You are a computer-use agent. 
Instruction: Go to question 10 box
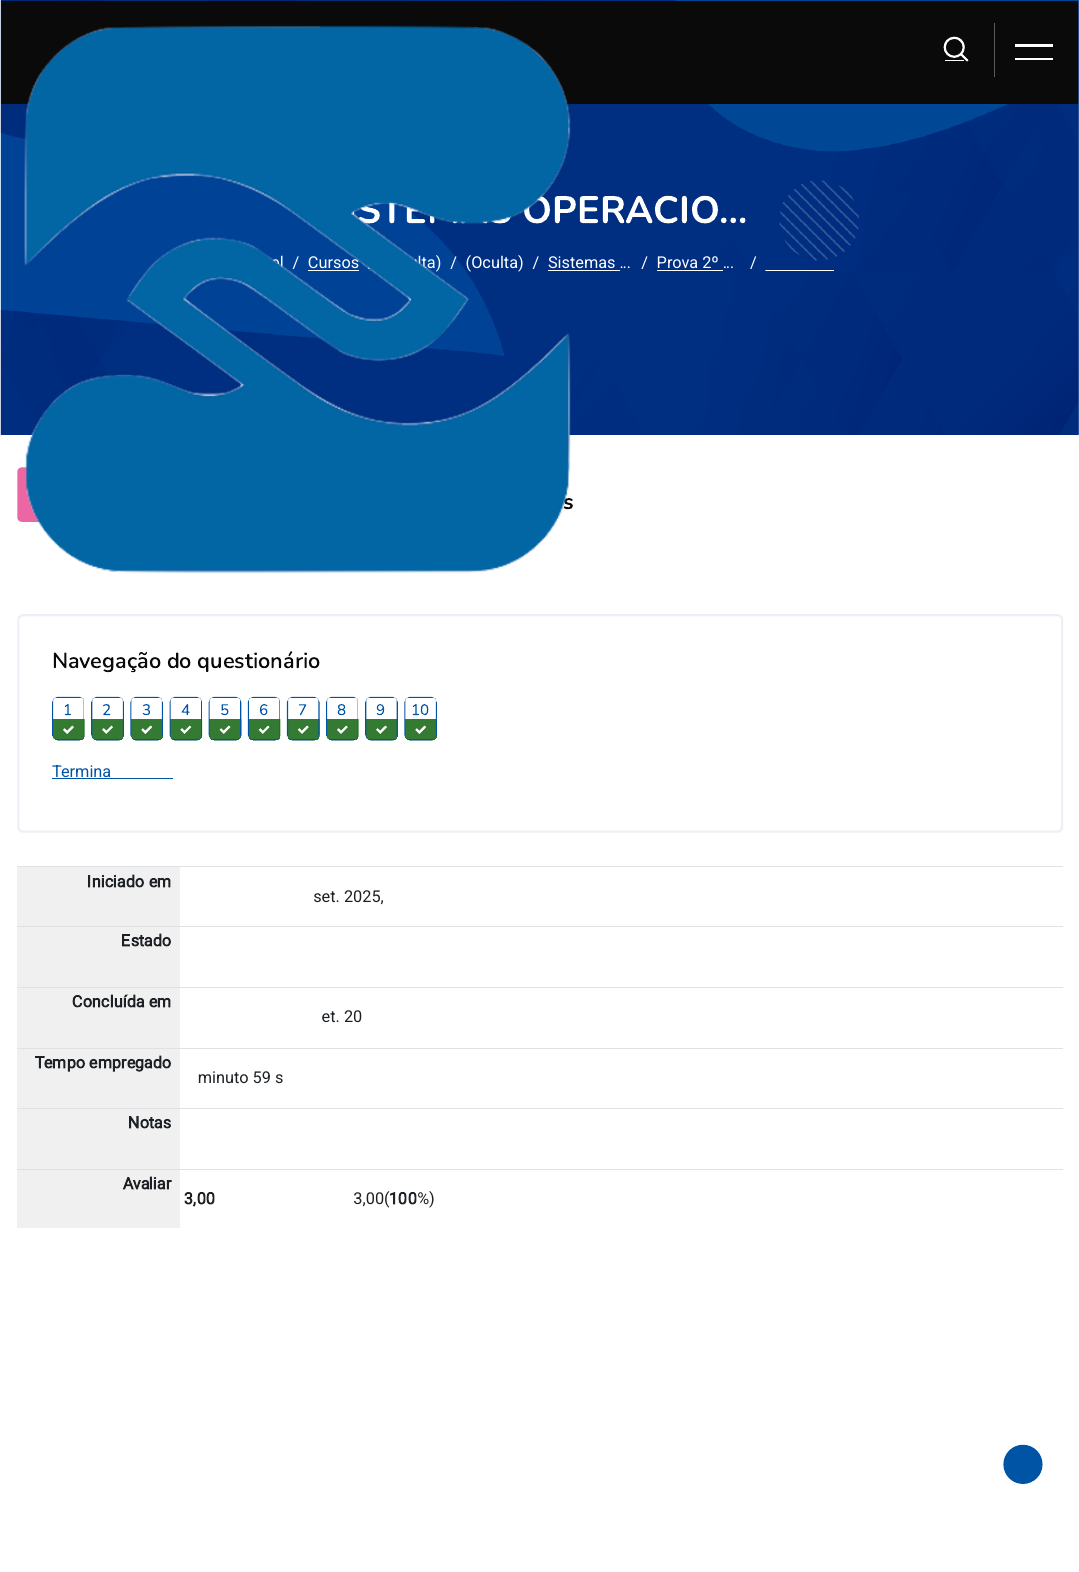420,718
